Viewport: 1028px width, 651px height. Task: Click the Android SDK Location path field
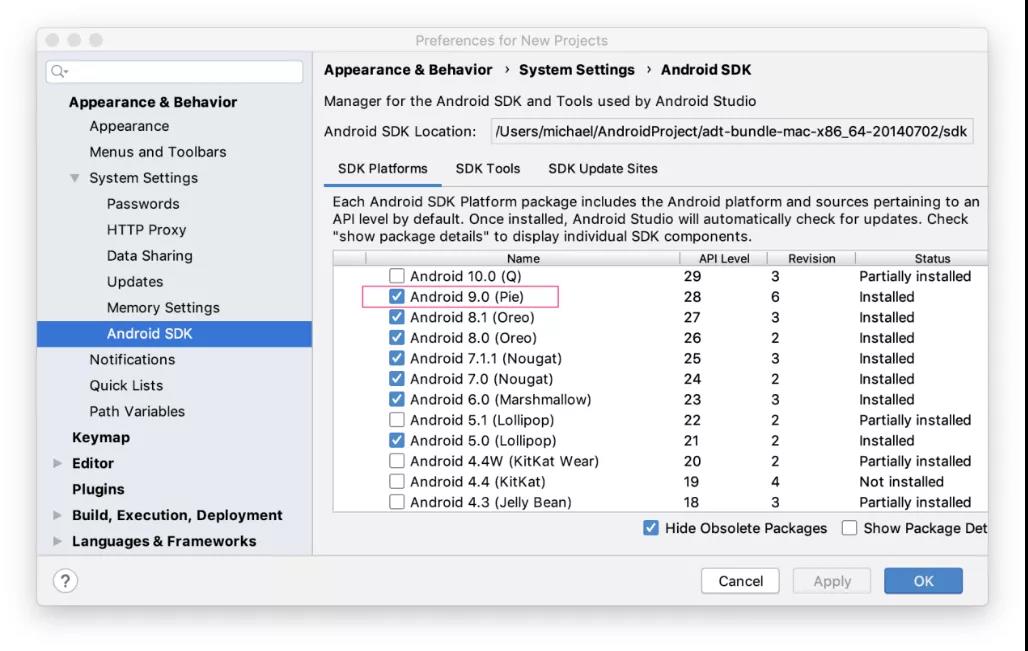click(x=732, y=131)
